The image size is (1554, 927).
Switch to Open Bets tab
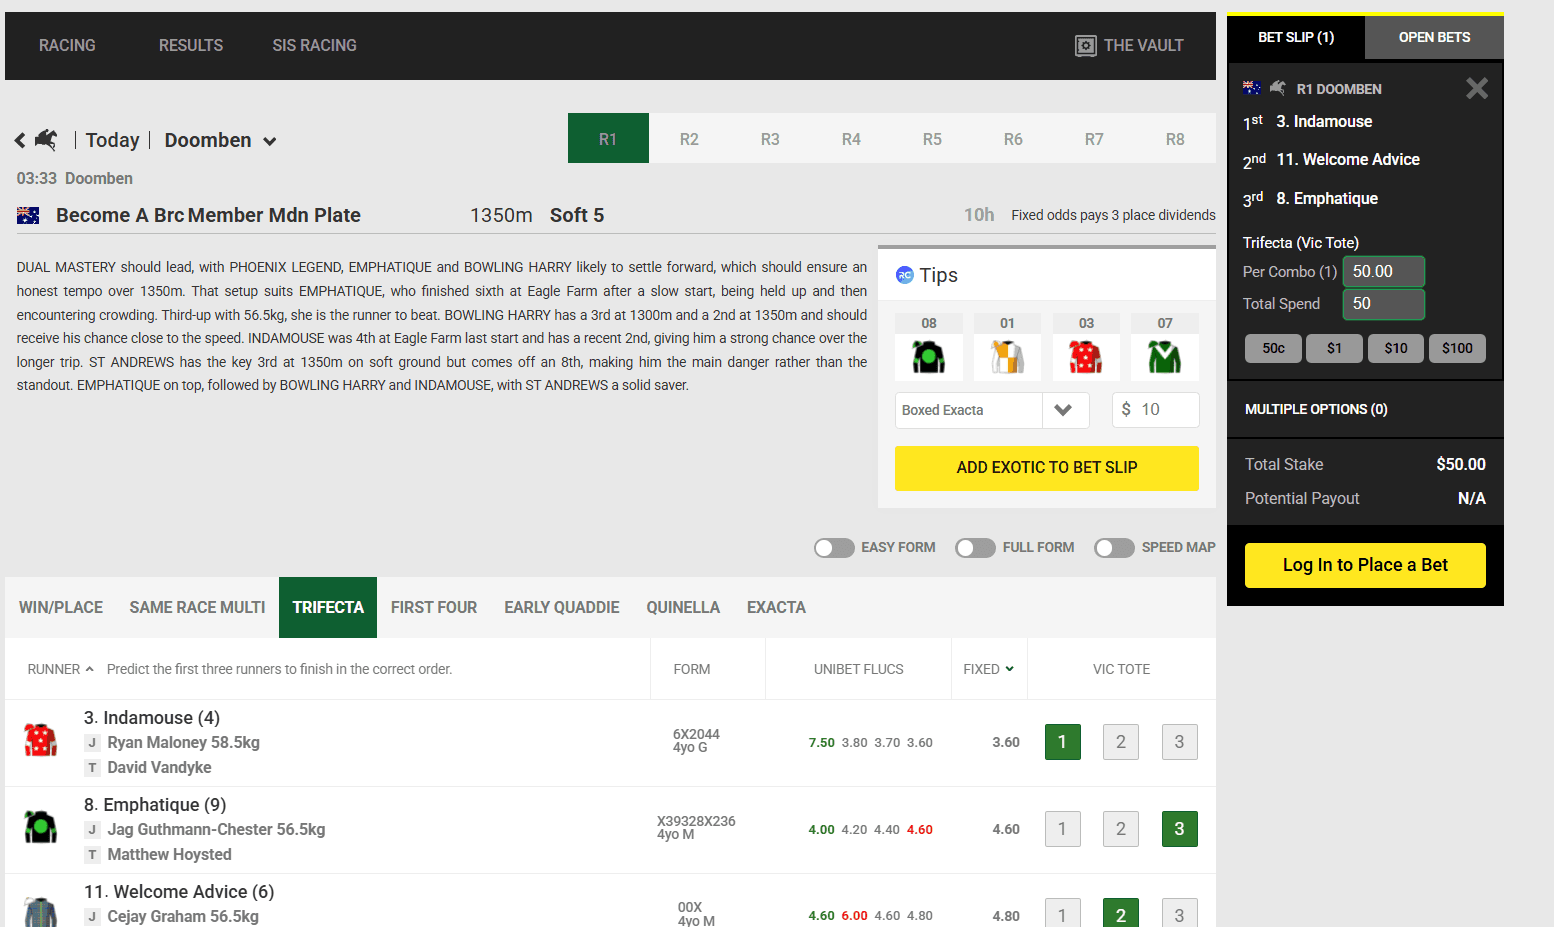[x=1434, y=37]
